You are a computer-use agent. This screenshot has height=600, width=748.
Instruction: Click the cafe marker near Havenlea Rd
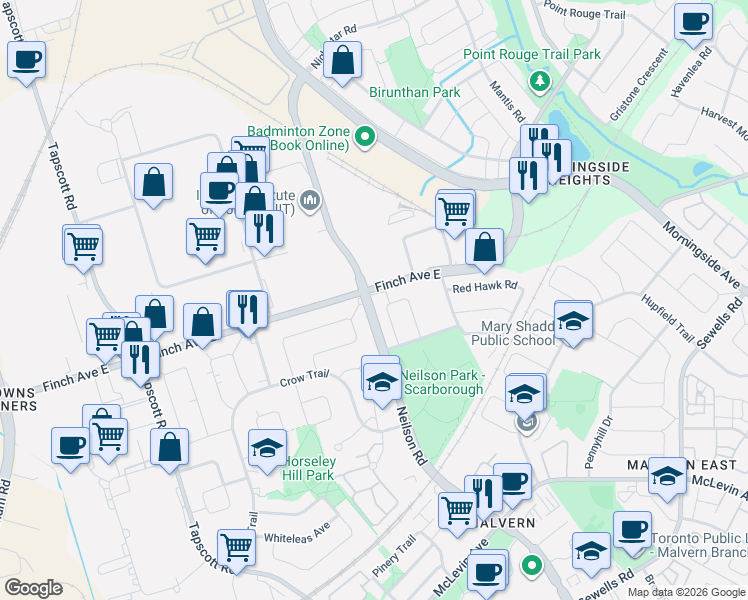click(x=694, y=23)
